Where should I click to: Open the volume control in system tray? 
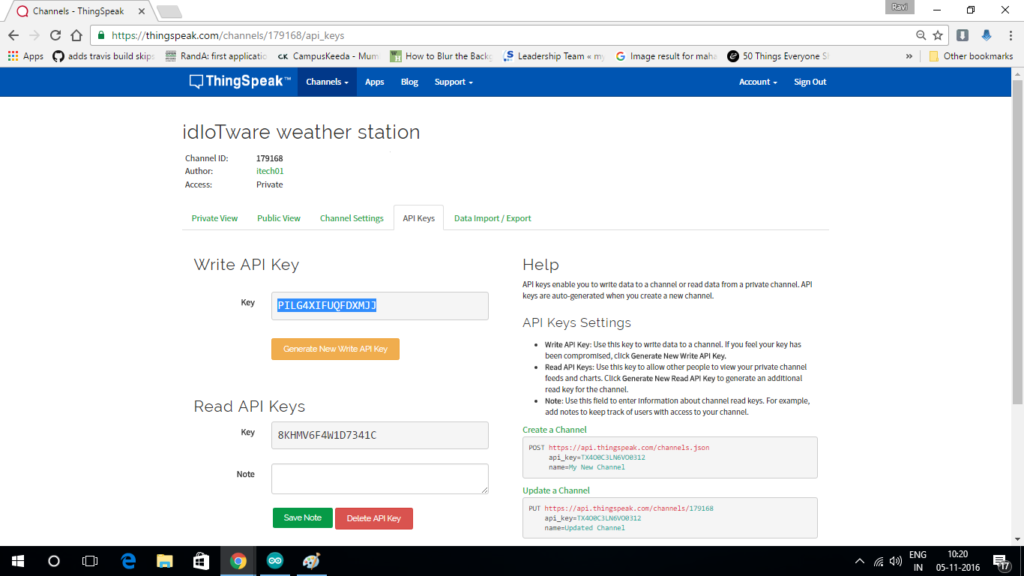(x=896, y=561)
